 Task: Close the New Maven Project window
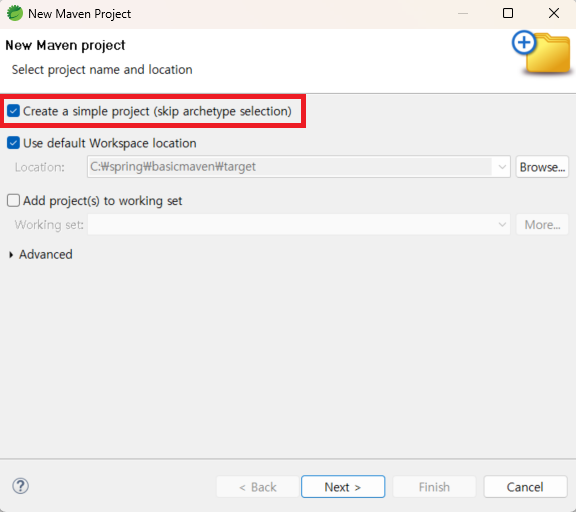tap(554, 14)
